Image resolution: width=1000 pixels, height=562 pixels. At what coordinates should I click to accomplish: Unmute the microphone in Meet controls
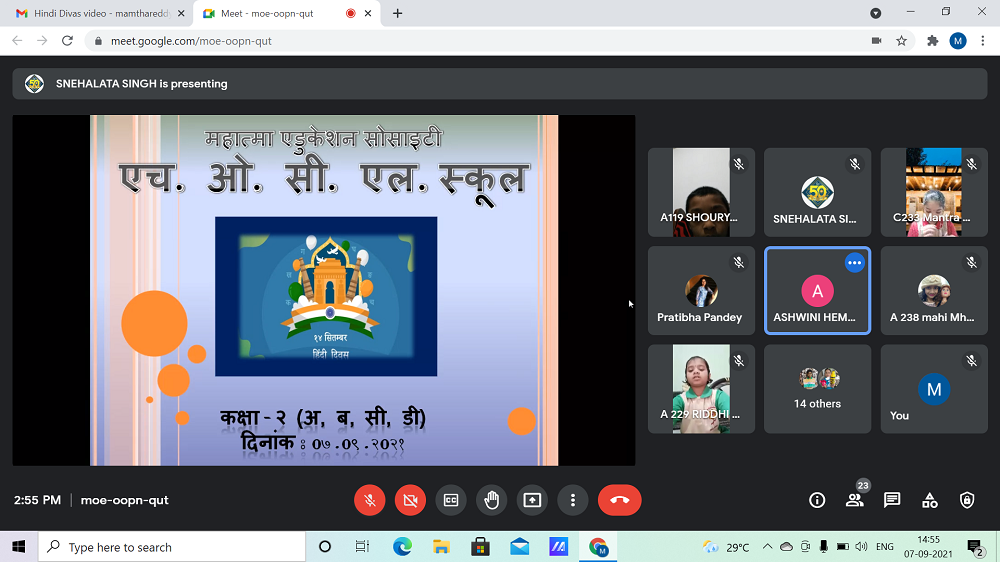(x=370, y=500)
